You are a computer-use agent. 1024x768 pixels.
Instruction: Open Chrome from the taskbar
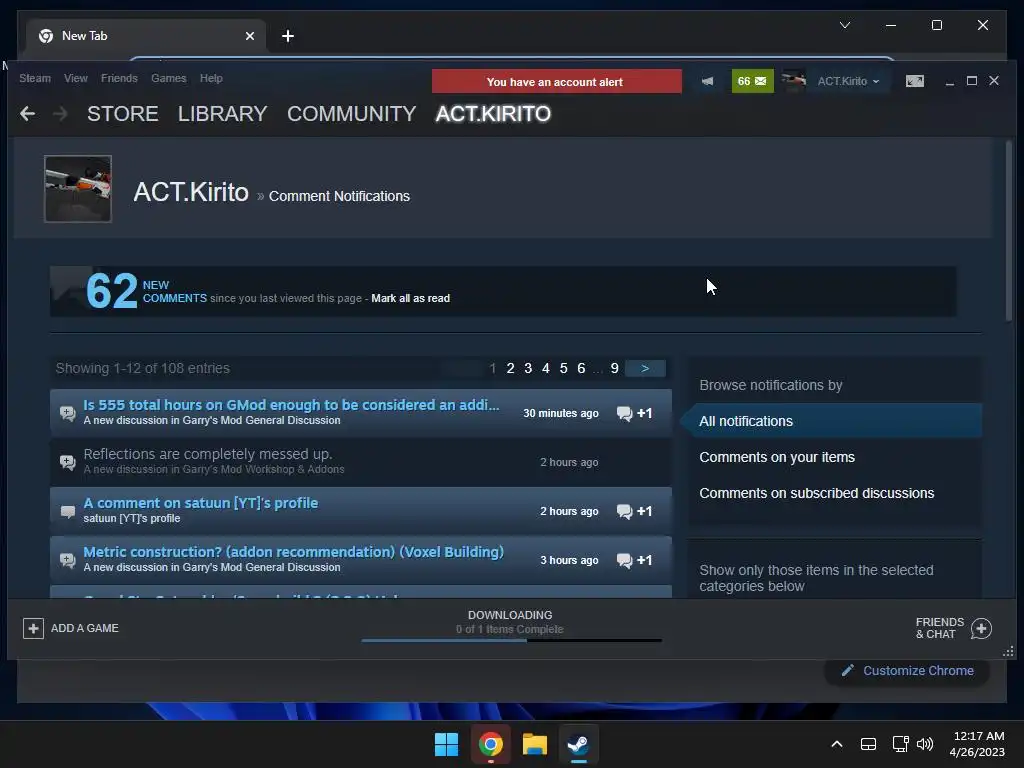[x=490, y=744]
